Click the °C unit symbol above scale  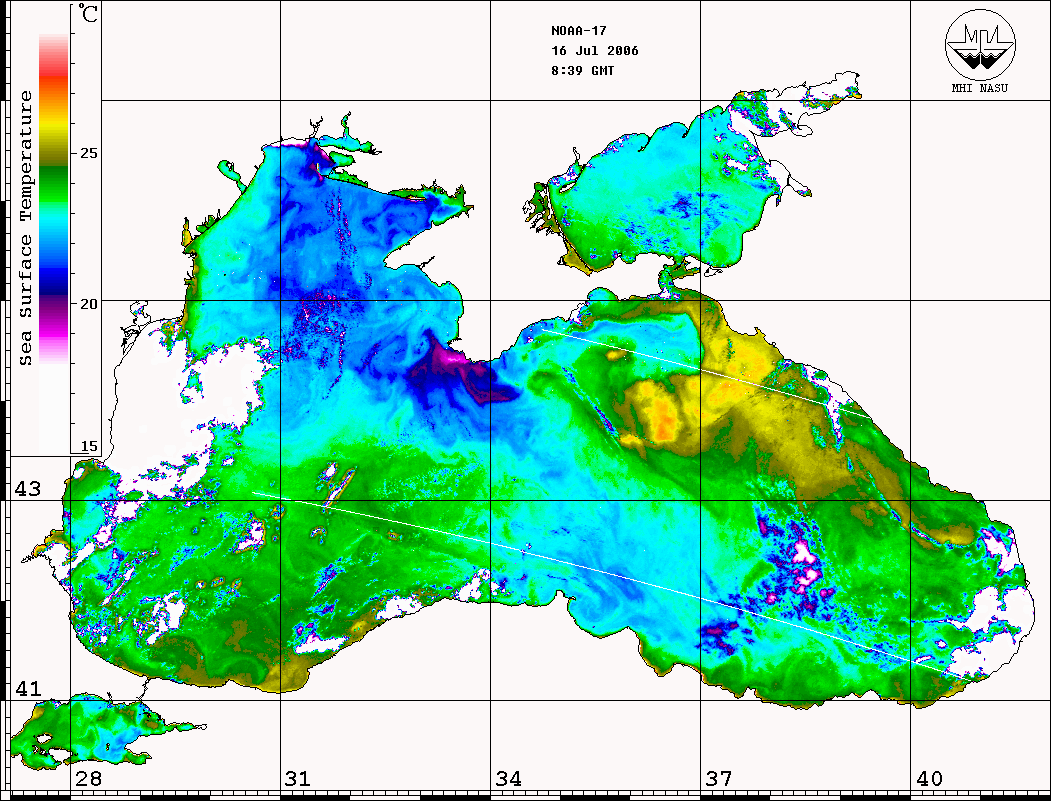pyautogui.click(x=89, y=16)
